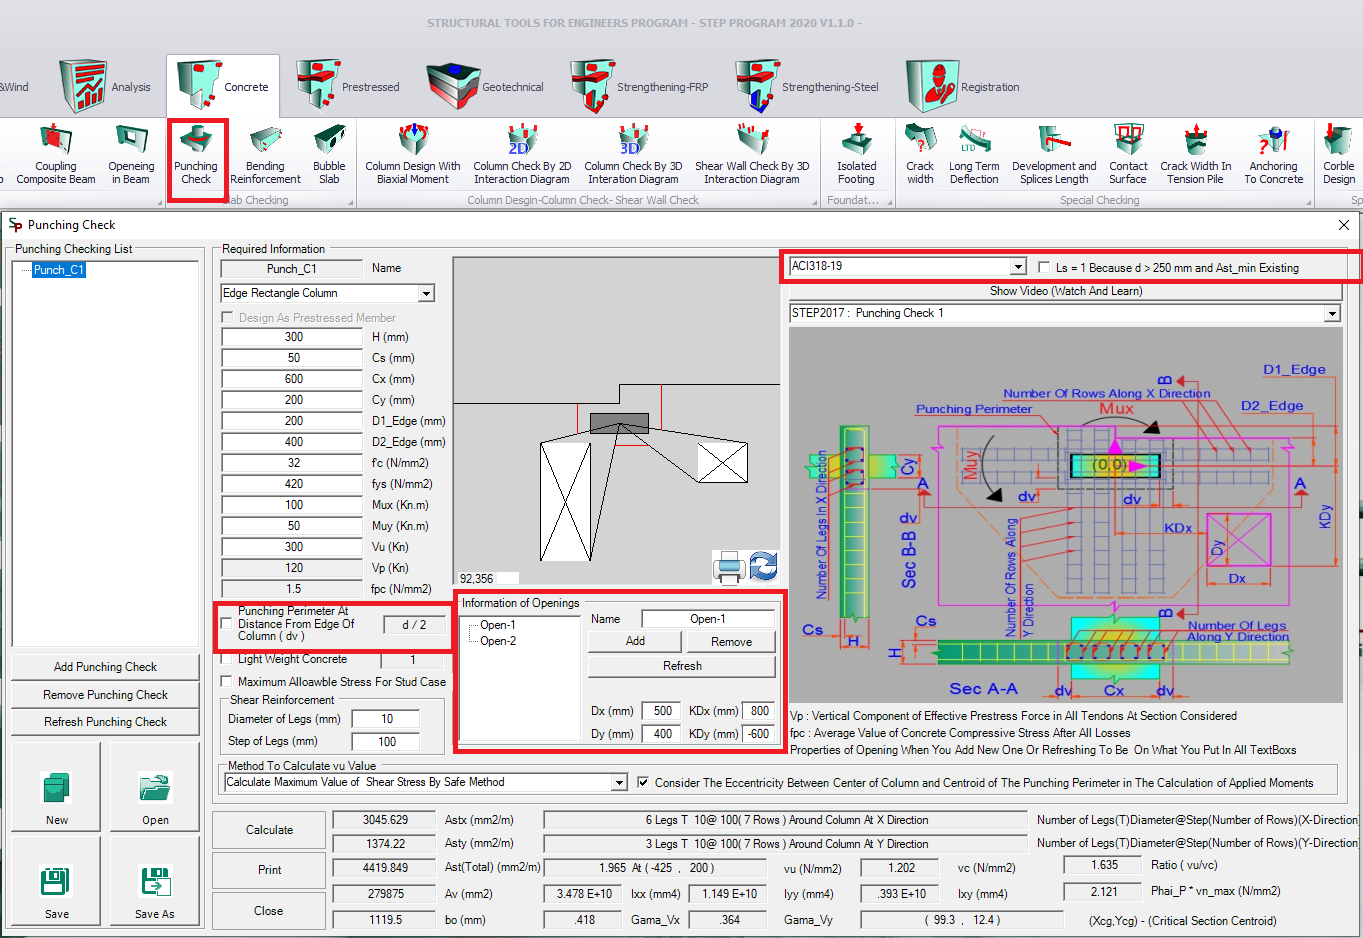Open Shear Wall Check By 3D tool

click(752, 156)
